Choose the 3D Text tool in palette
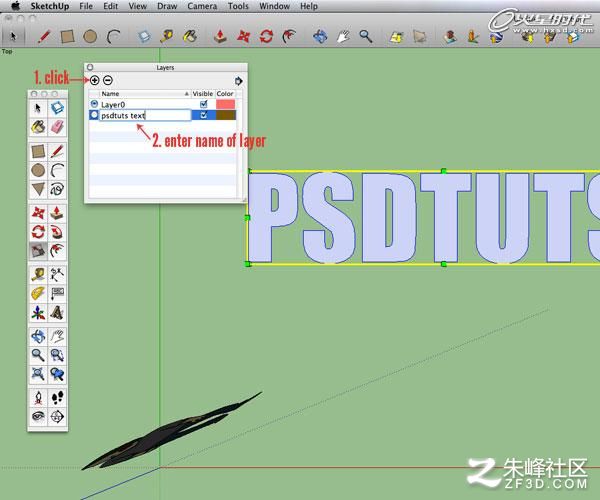Viewport: 600px width, 500px height. coord(57,313)
